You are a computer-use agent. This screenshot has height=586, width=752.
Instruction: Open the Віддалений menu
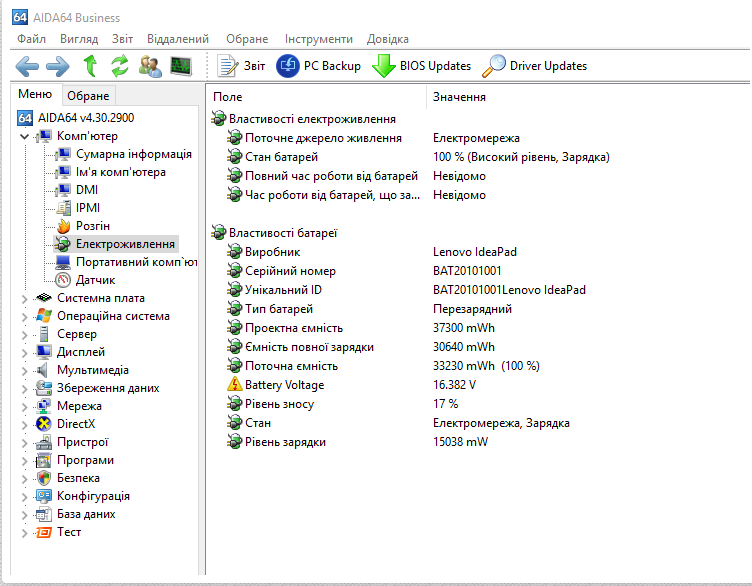[178, 39]
